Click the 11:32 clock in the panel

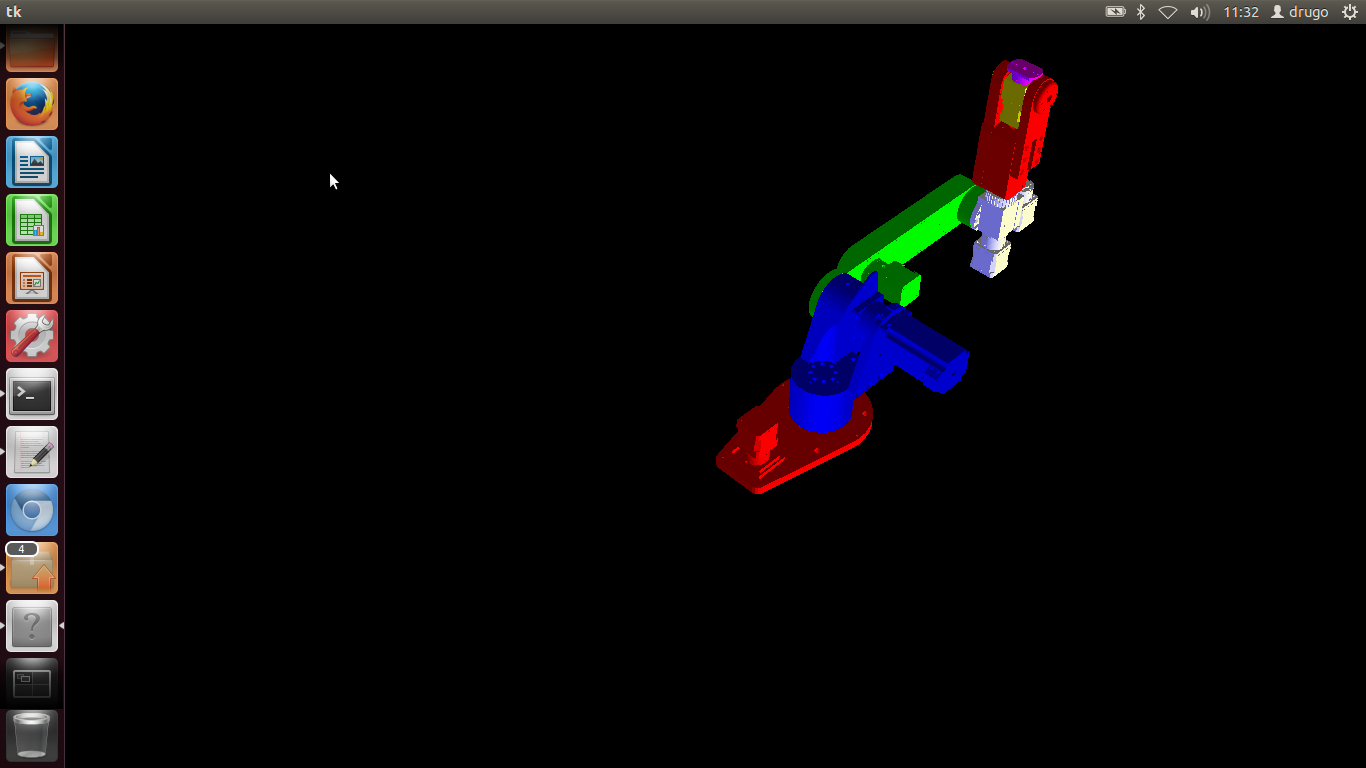coord(1241,12)
